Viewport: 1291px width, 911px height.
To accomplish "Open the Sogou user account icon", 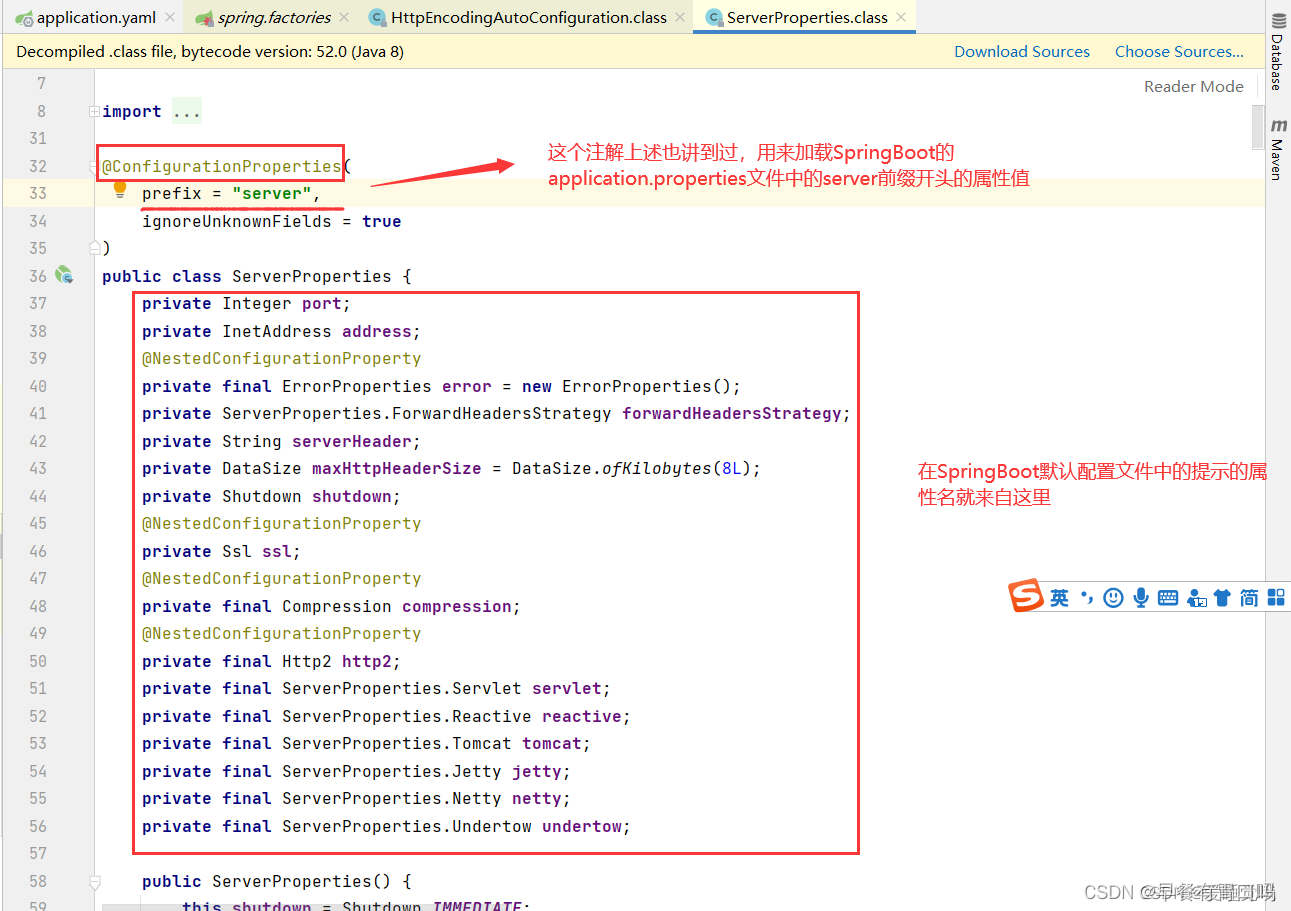I will tap(1196, 598).
